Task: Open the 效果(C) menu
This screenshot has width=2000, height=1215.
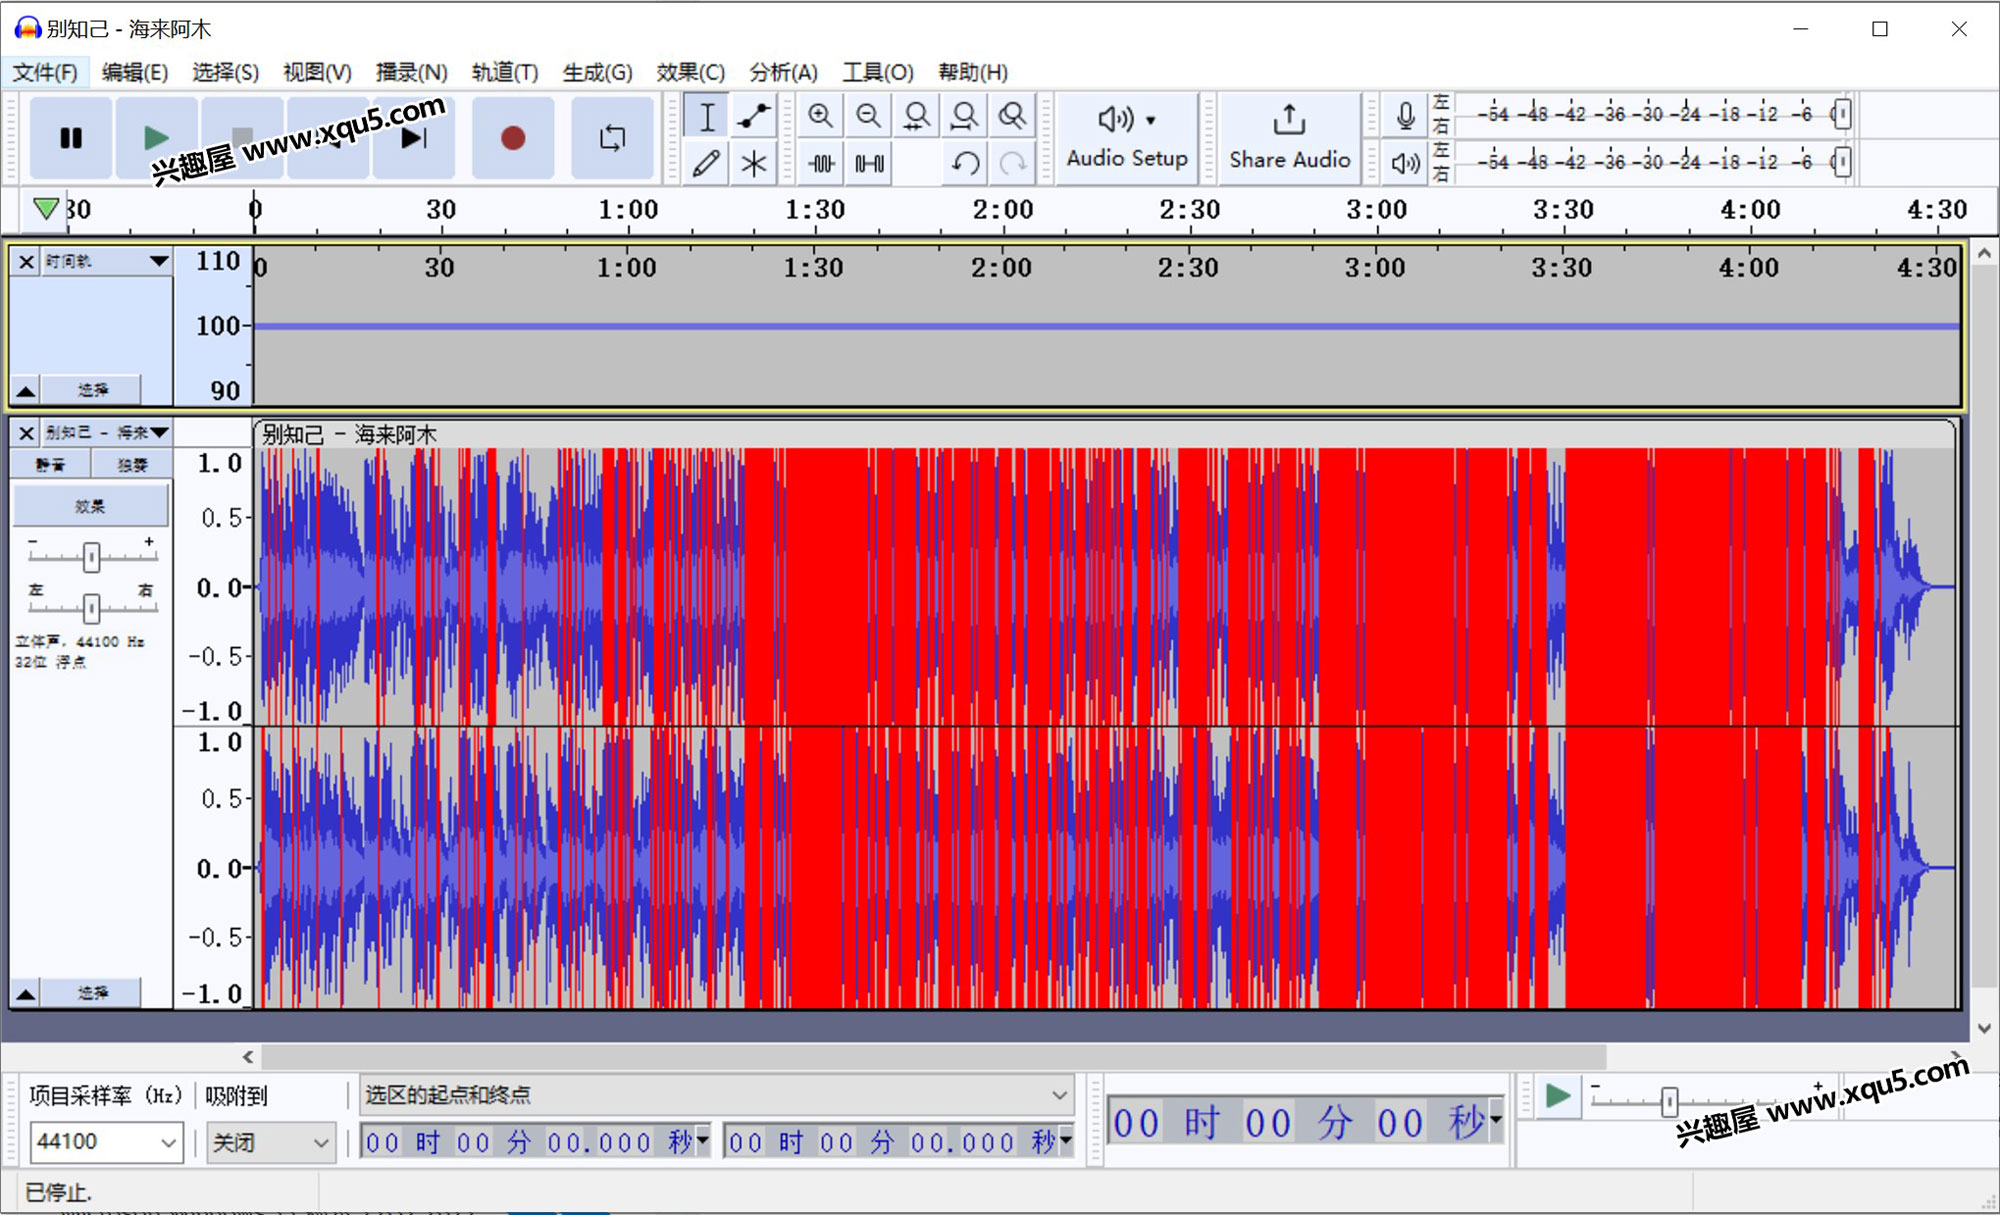Action: [x=690, y=72]
